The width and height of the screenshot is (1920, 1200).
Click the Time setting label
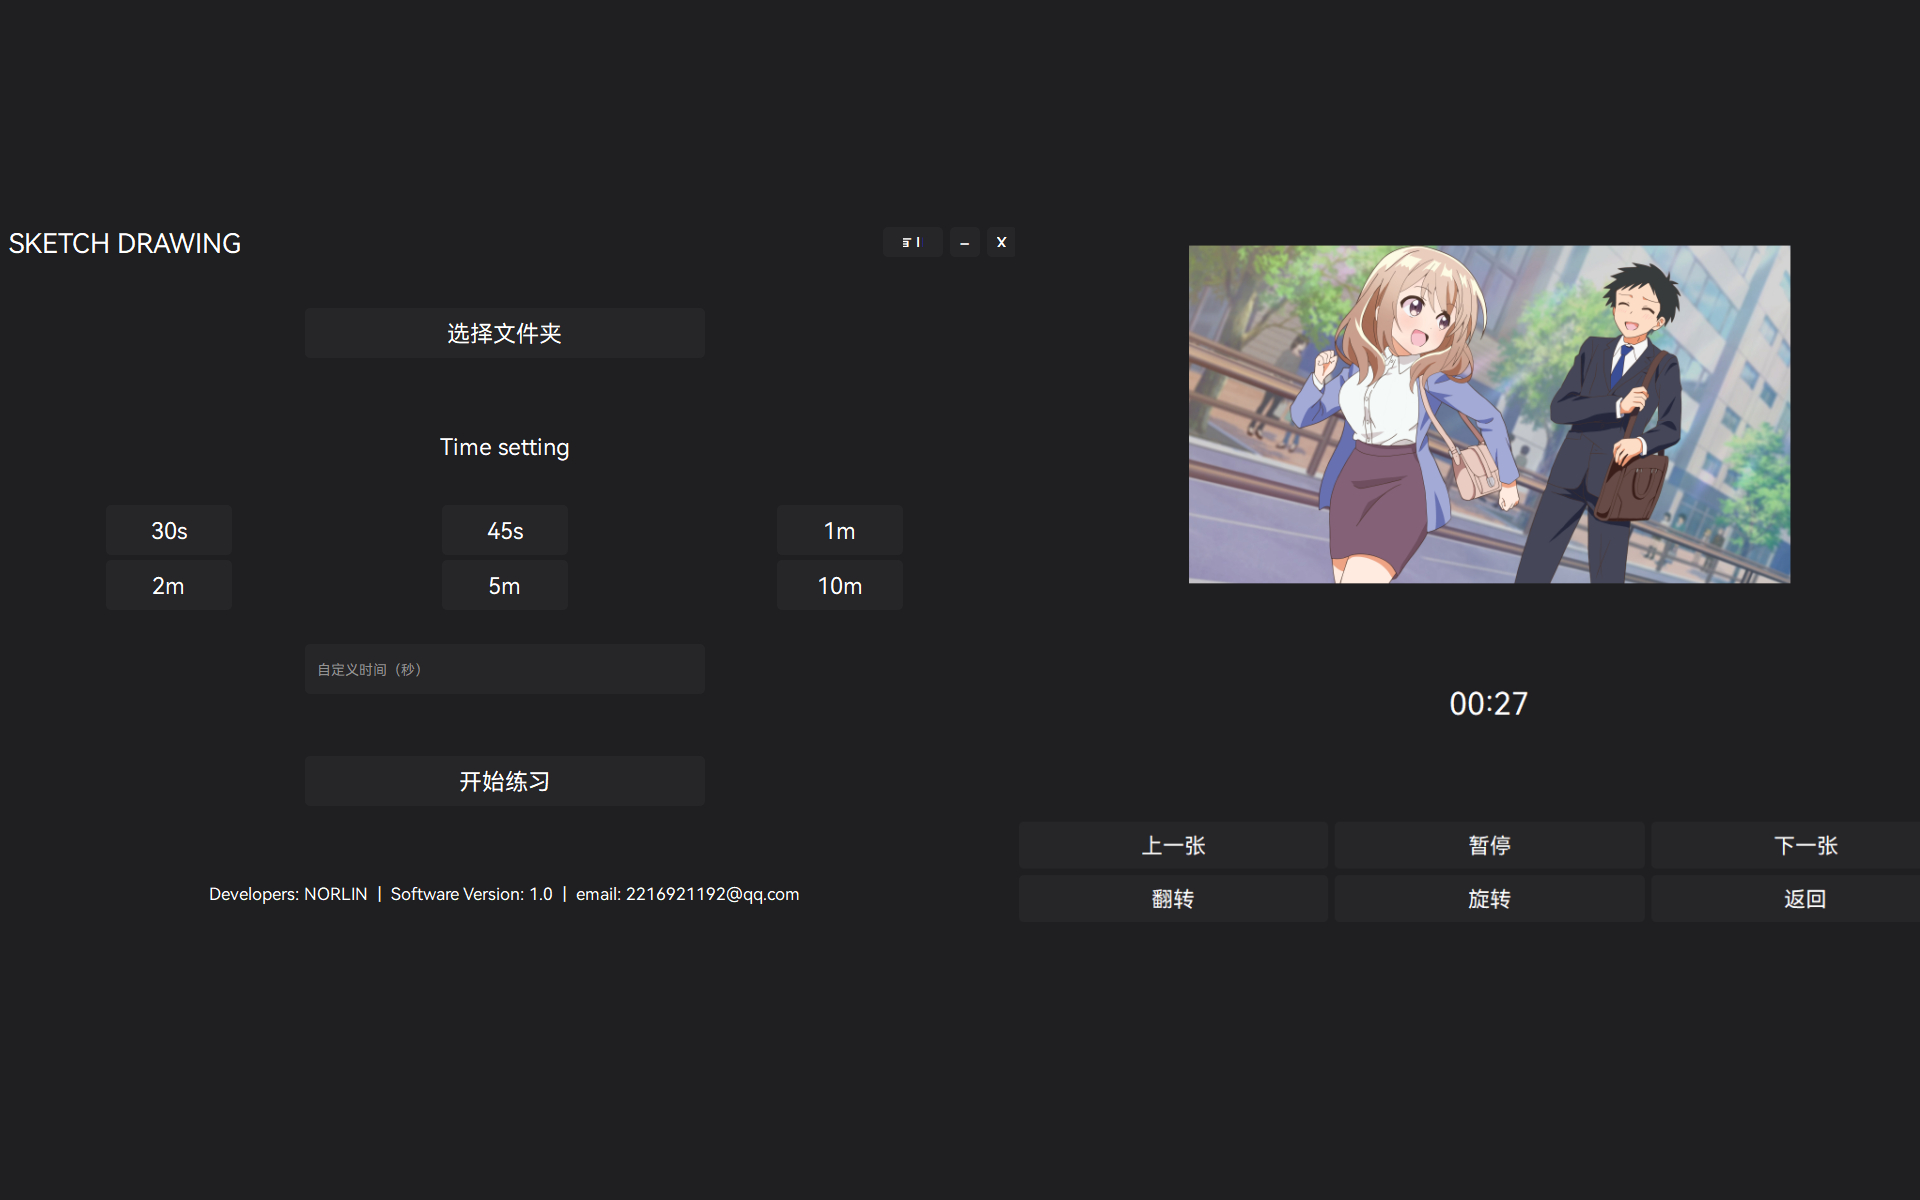pyautogui.click(x=505, y=447)
